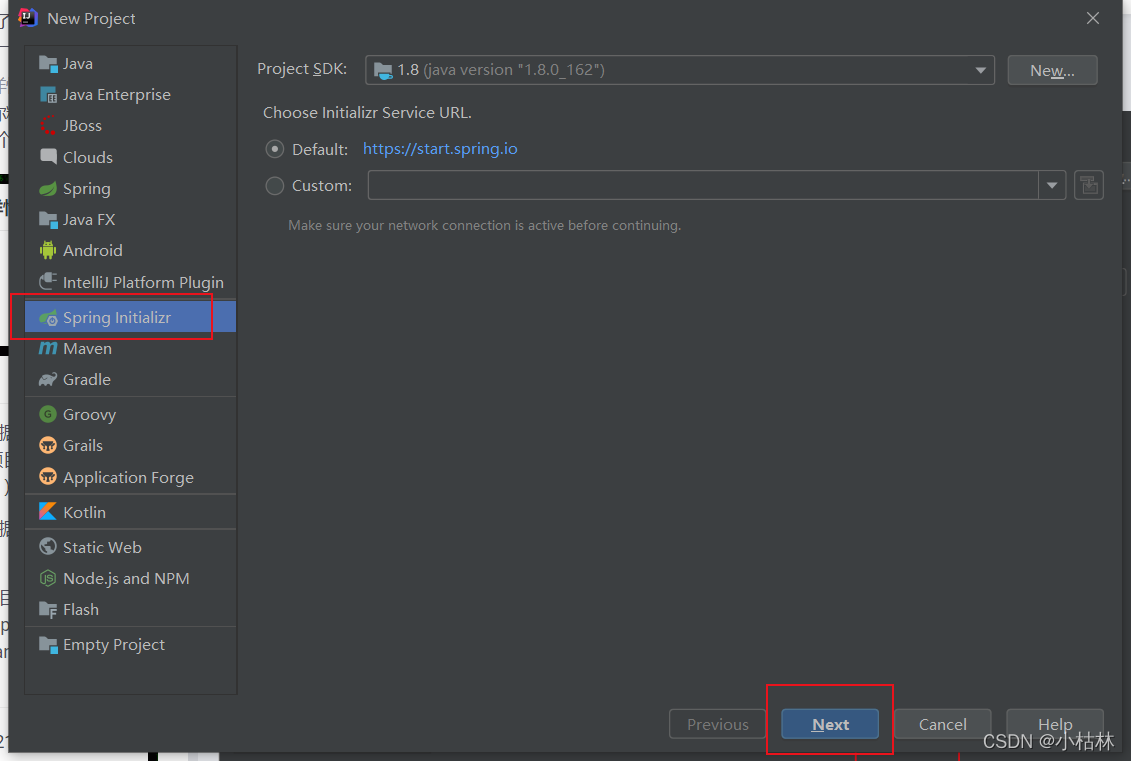Click the green Spring leaf icon

point(48,188)
